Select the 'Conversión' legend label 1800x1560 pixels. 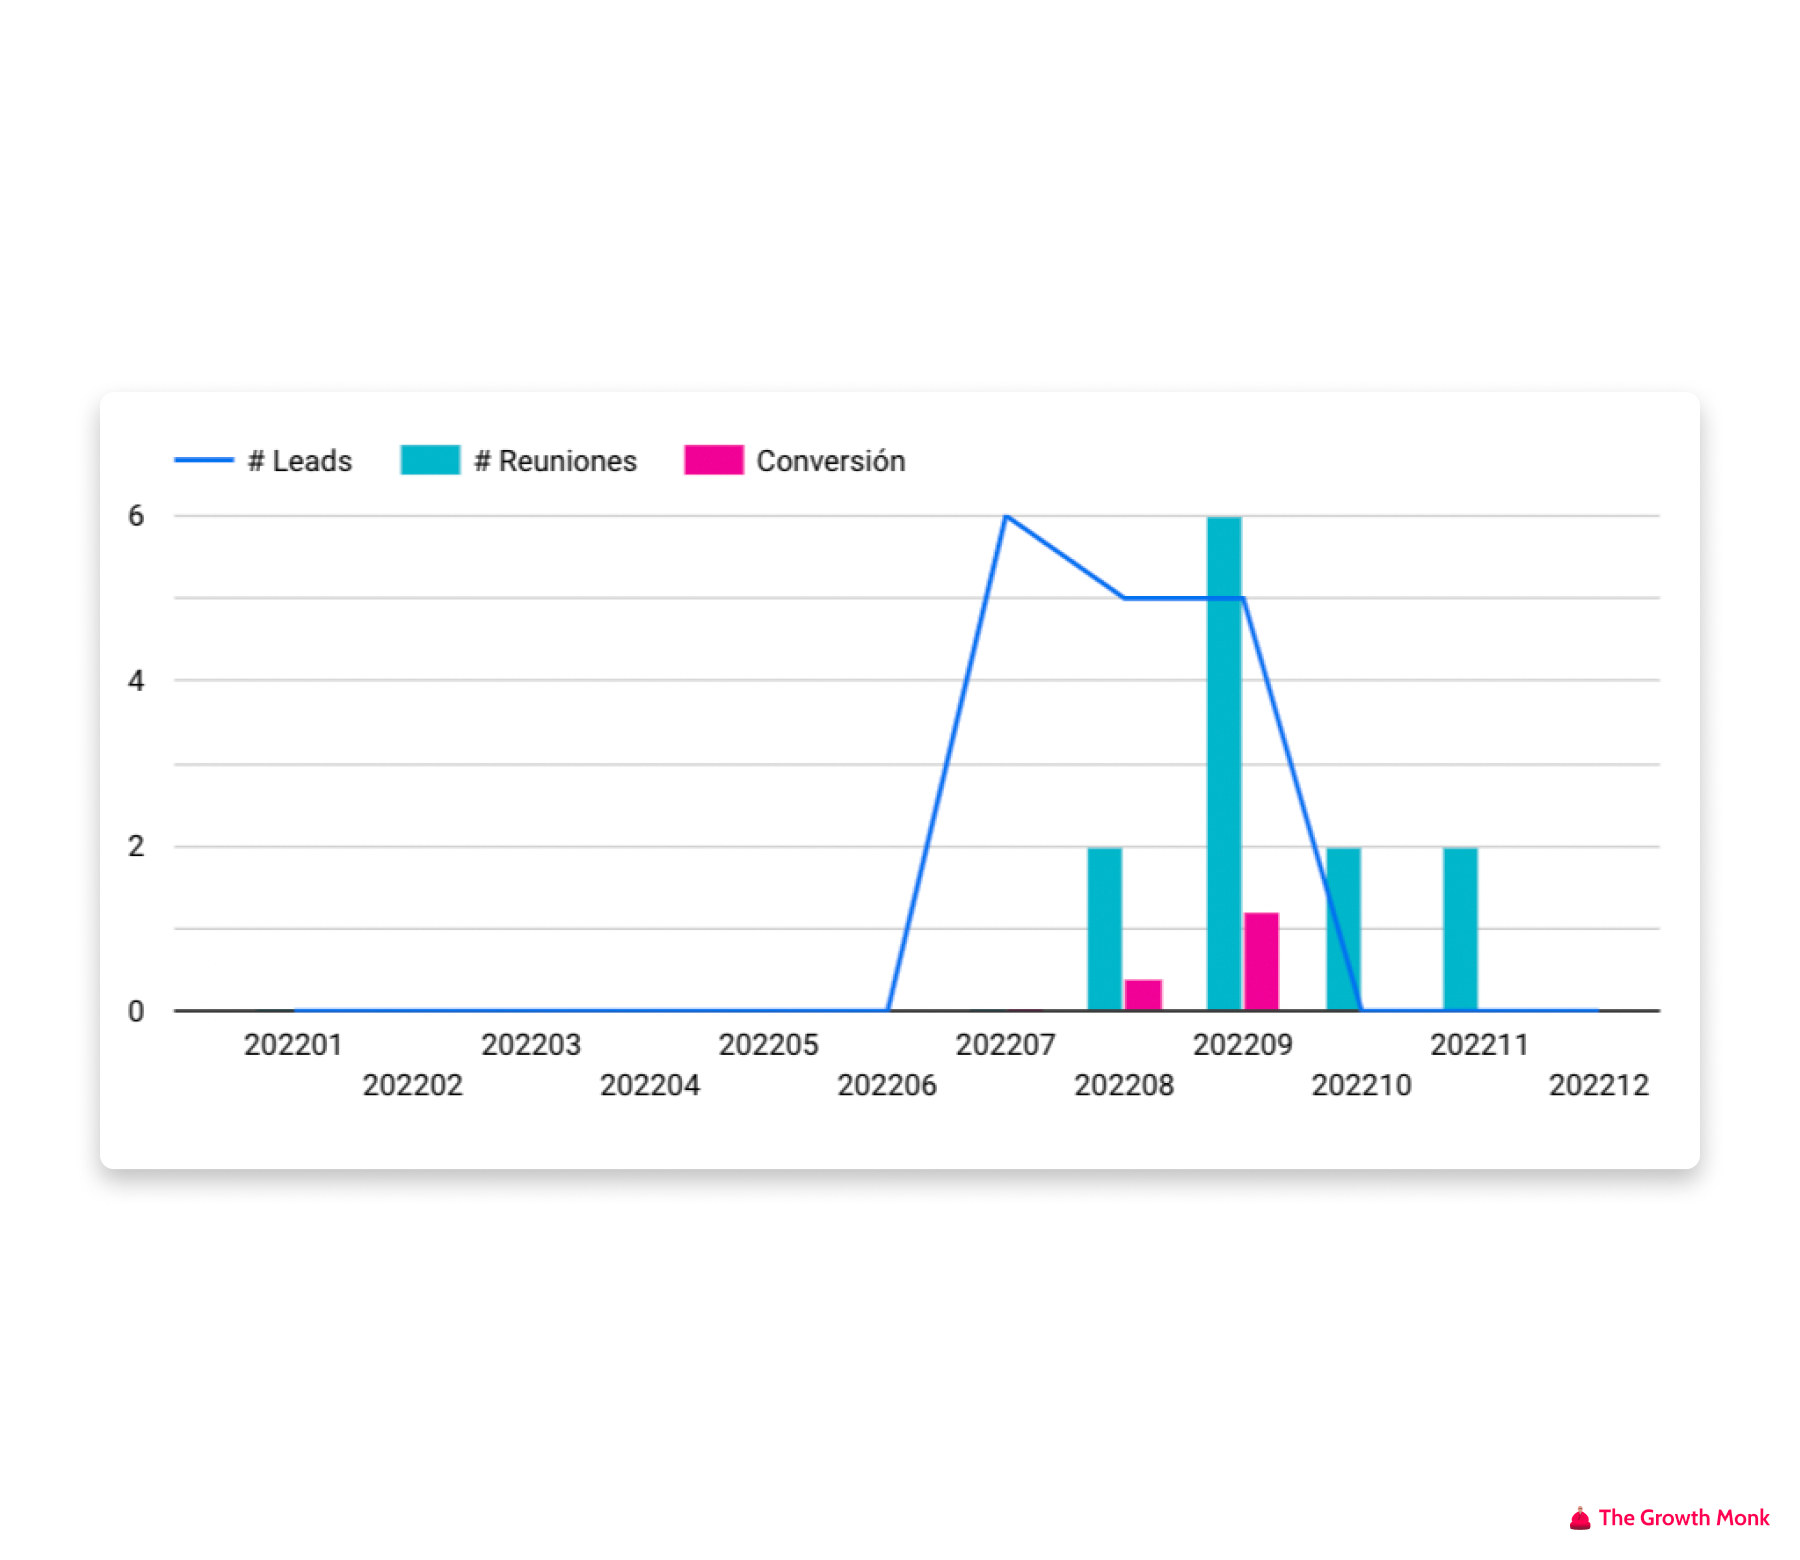tap(831, 461)
